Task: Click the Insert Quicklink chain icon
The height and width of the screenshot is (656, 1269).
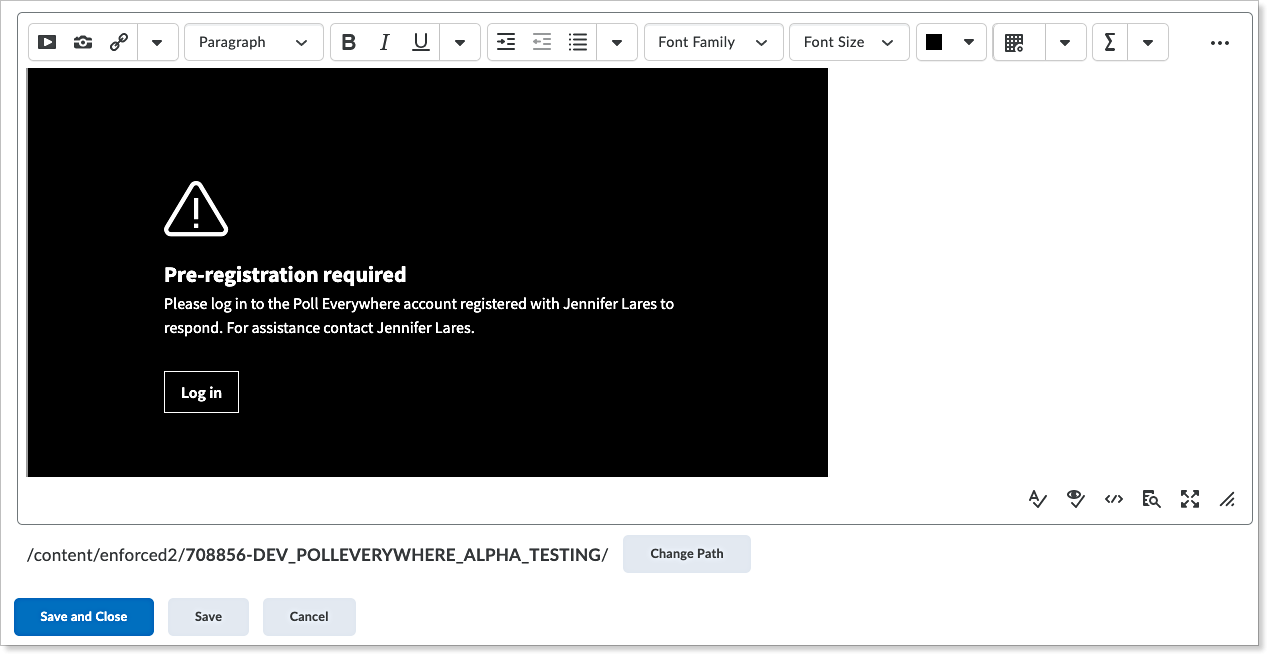Action: (119, 42)
